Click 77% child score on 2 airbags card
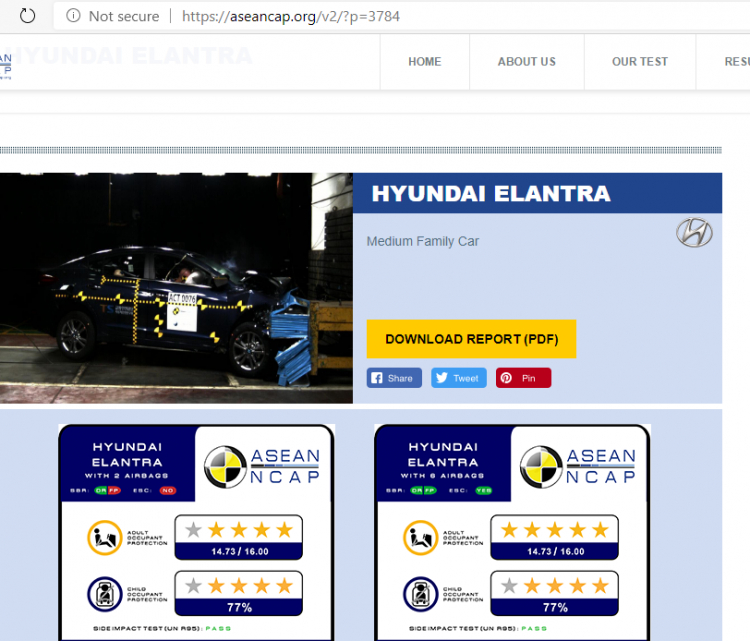 (x=239, y=608)
